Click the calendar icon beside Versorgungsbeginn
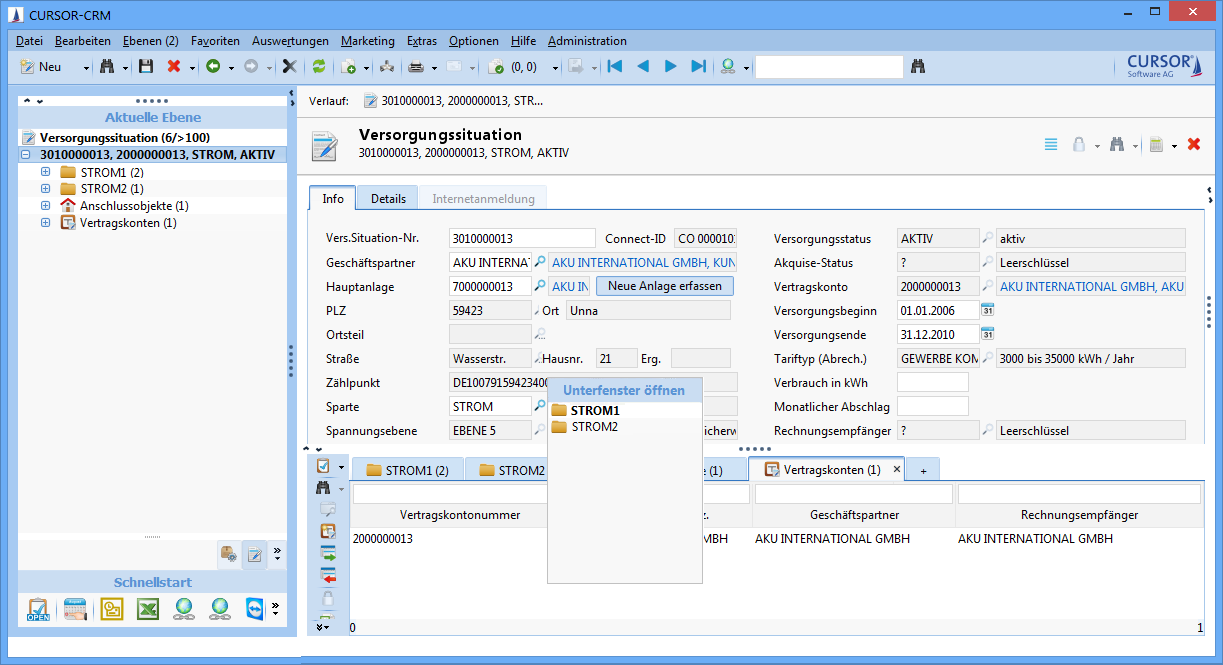 987,311
